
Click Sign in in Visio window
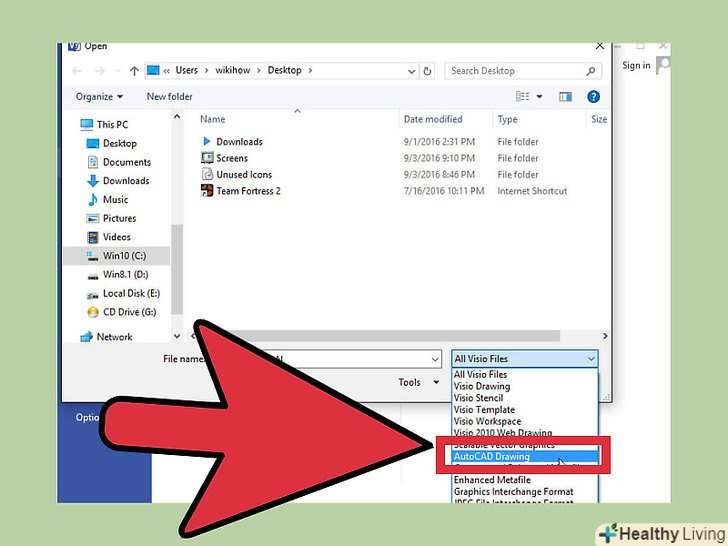click(636, 65)
